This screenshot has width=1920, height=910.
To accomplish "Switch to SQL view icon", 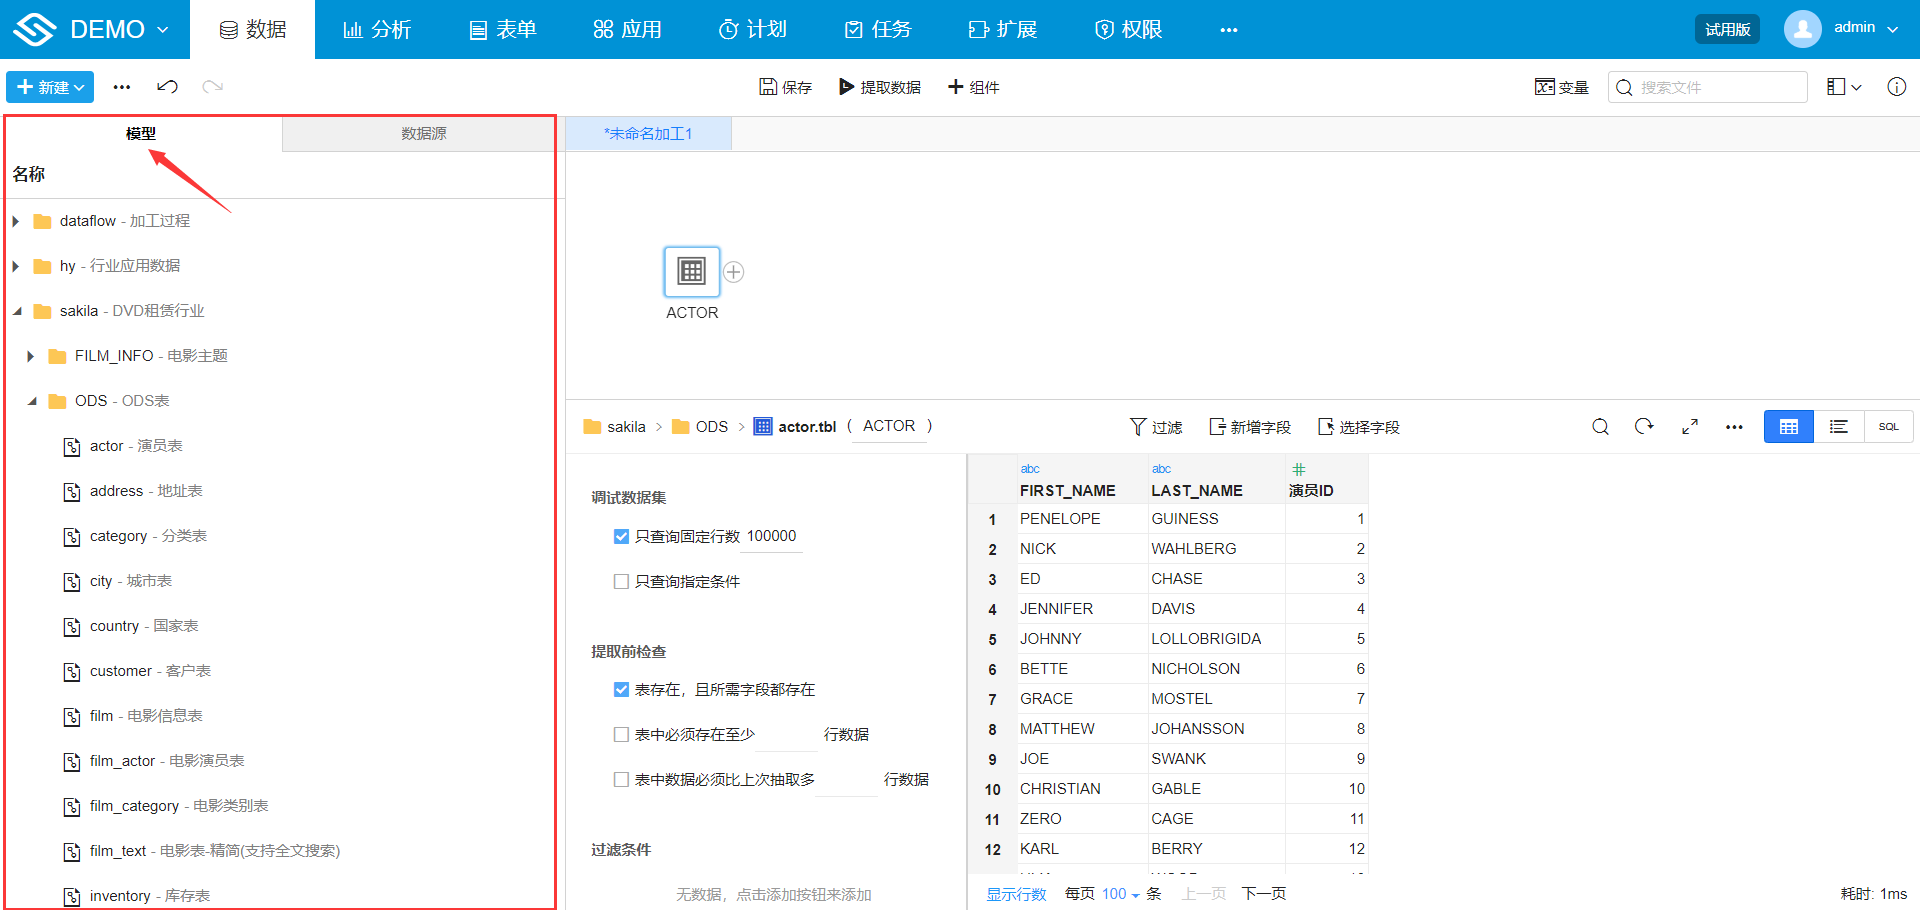I will (1888, 427).
